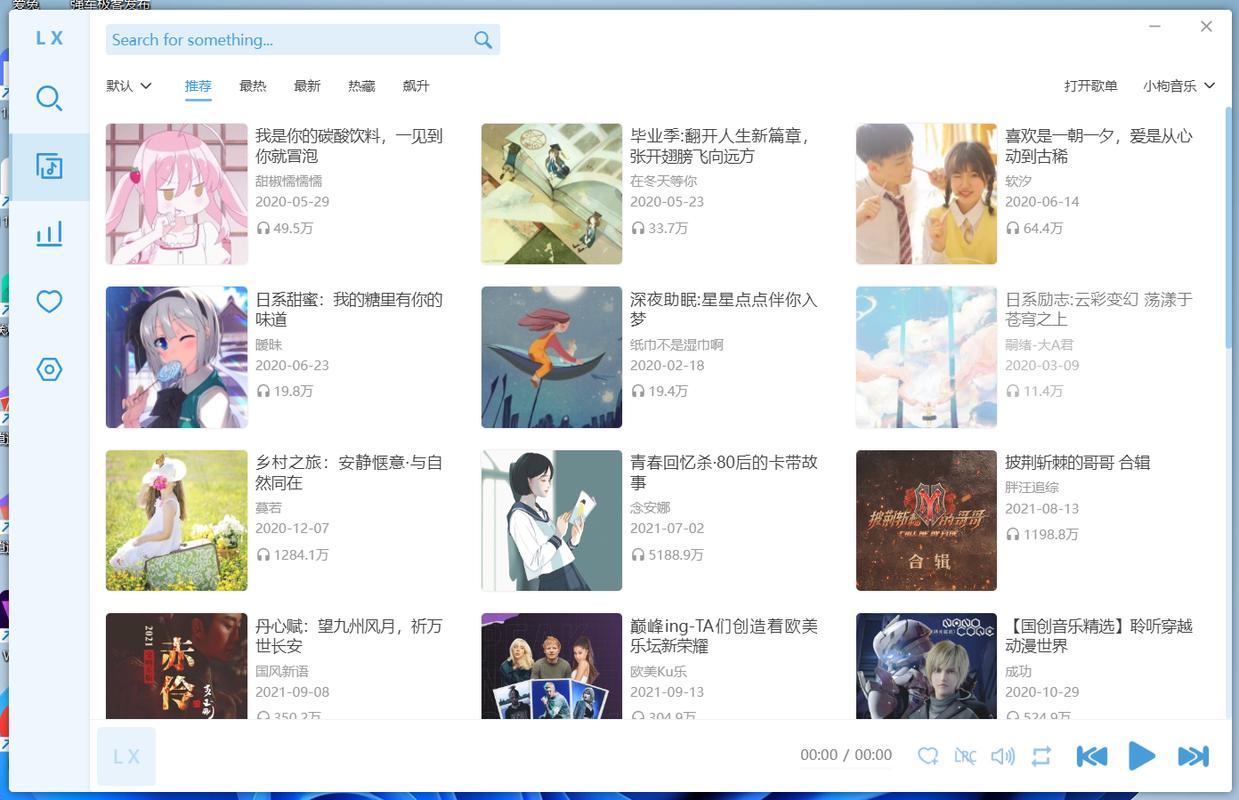Click the magnifier icon in the search box
The width and height of the screenshot is (1239, 800).
click(x=483, y=40)
